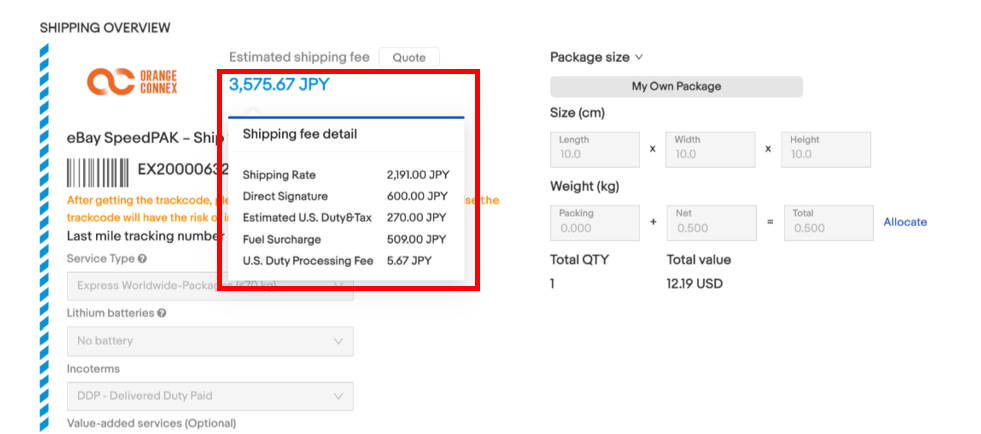Screen dimensions: 981x434
Task: Click the Service Type help icon
Action: (143, 259)
